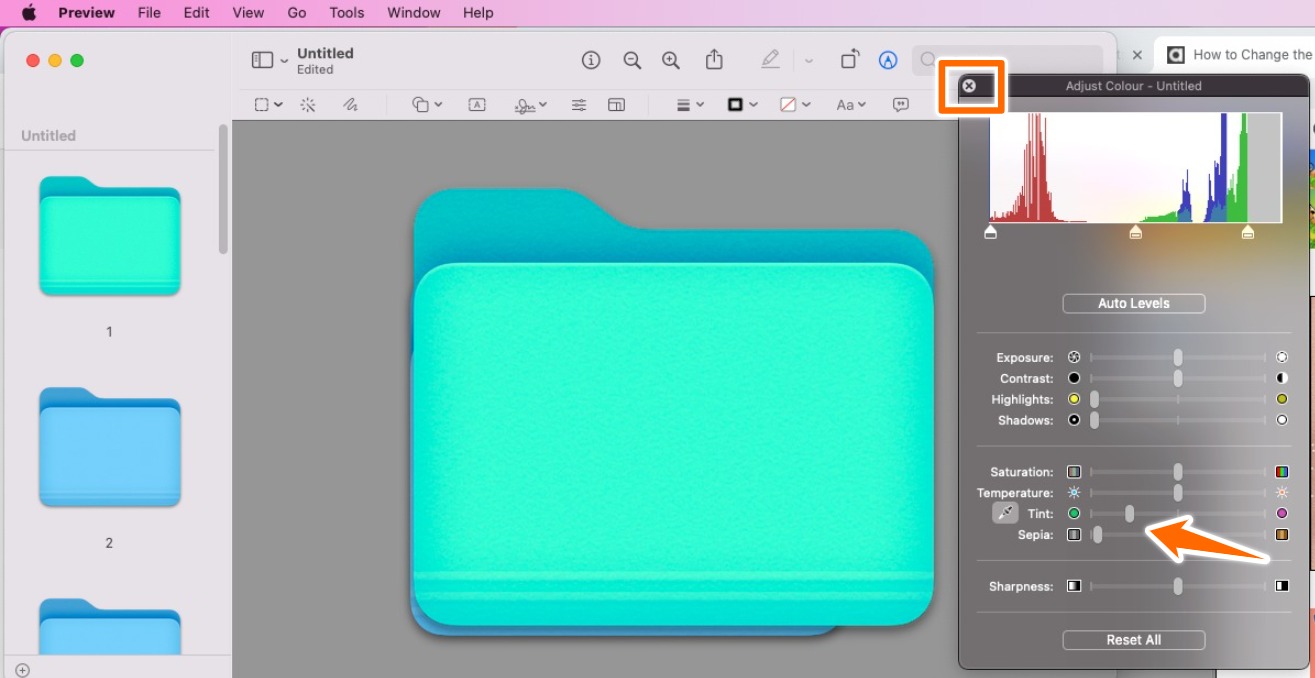Expand the highlight colour options chevron
This screenshot has height=678, width=1315.
809,61
